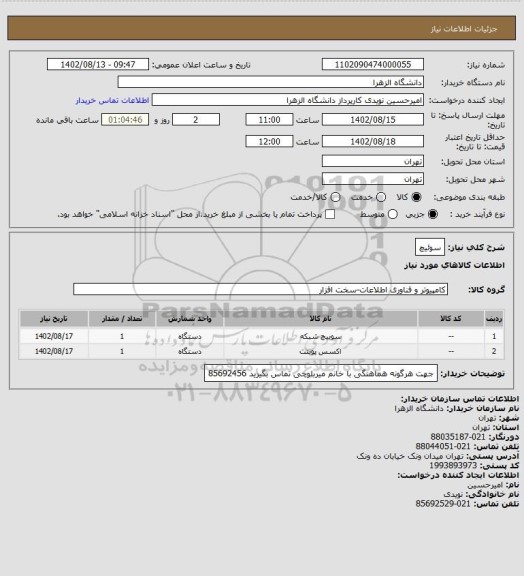Toggle the اسناد خزانه اسلامی payment checkbox
The height and width of the screenshot is (576, 524).
point(330,214)
